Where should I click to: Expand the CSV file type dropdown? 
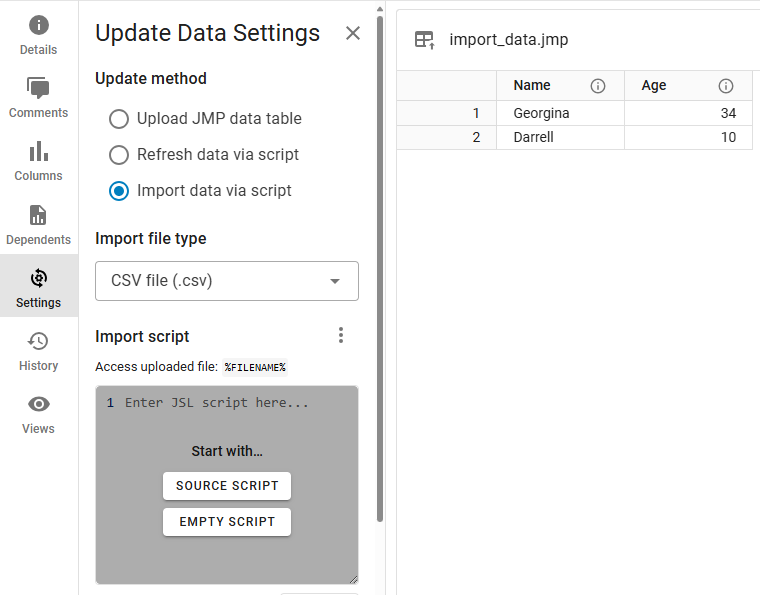click(x=227, y=281)
